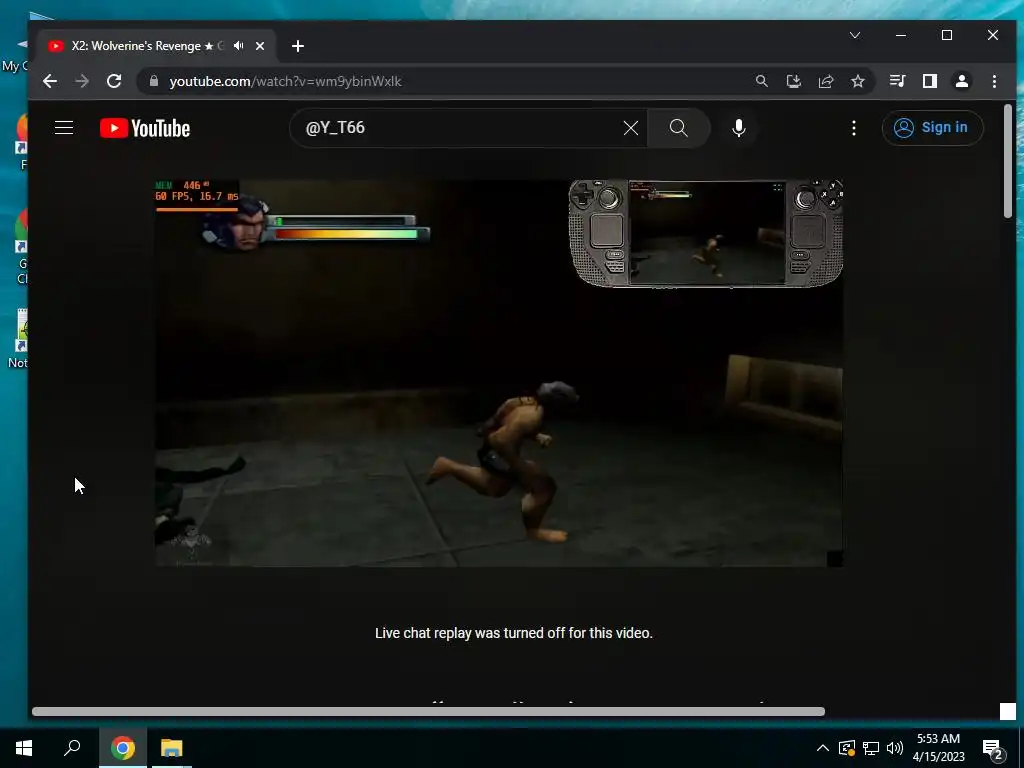Click the Chrome taskbar icon

pos(123,748)
